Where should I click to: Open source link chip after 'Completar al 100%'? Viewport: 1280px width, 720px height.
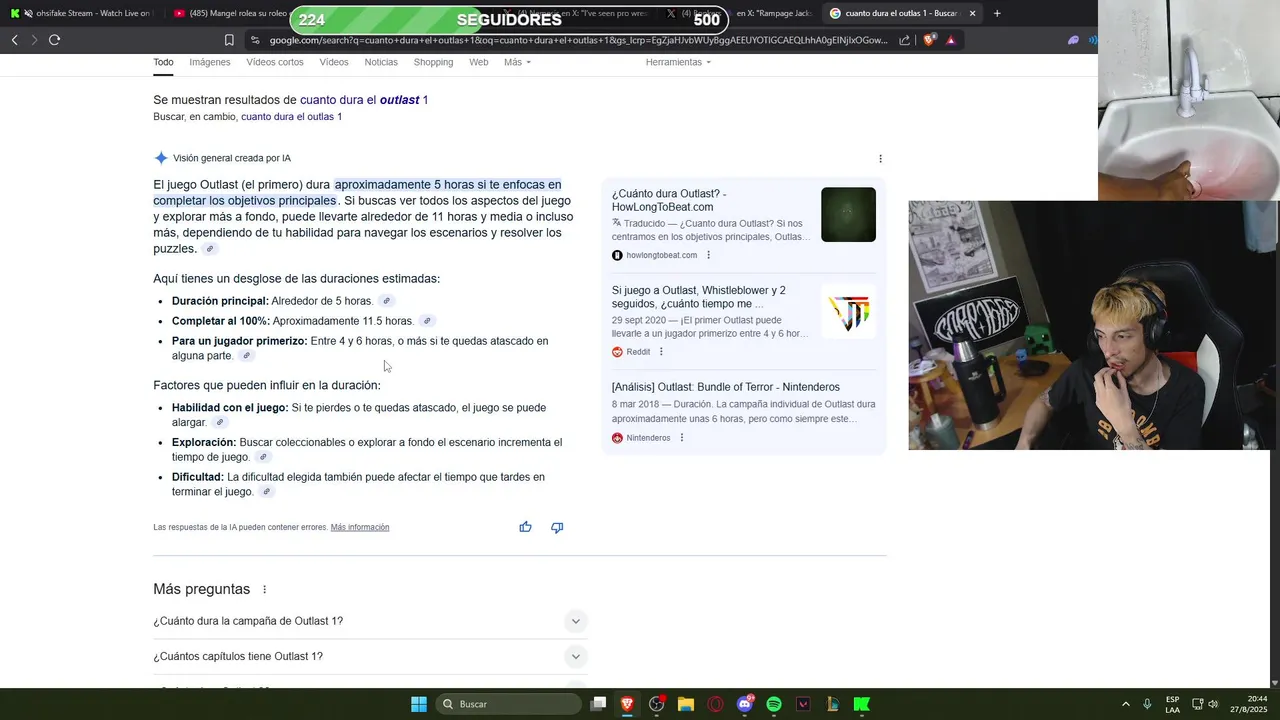pos(427,321)
